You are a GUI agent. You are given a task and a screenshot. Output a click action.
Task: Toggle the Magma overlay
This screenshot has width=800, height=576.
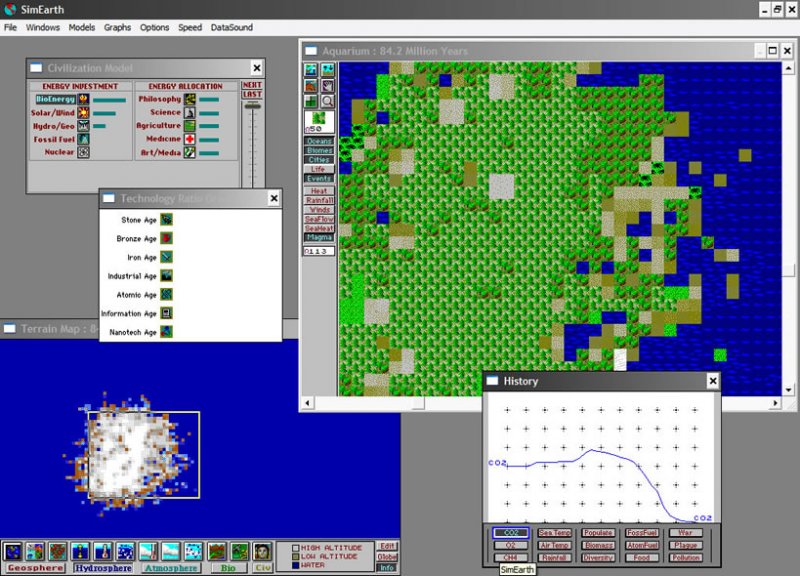[319, 237]
